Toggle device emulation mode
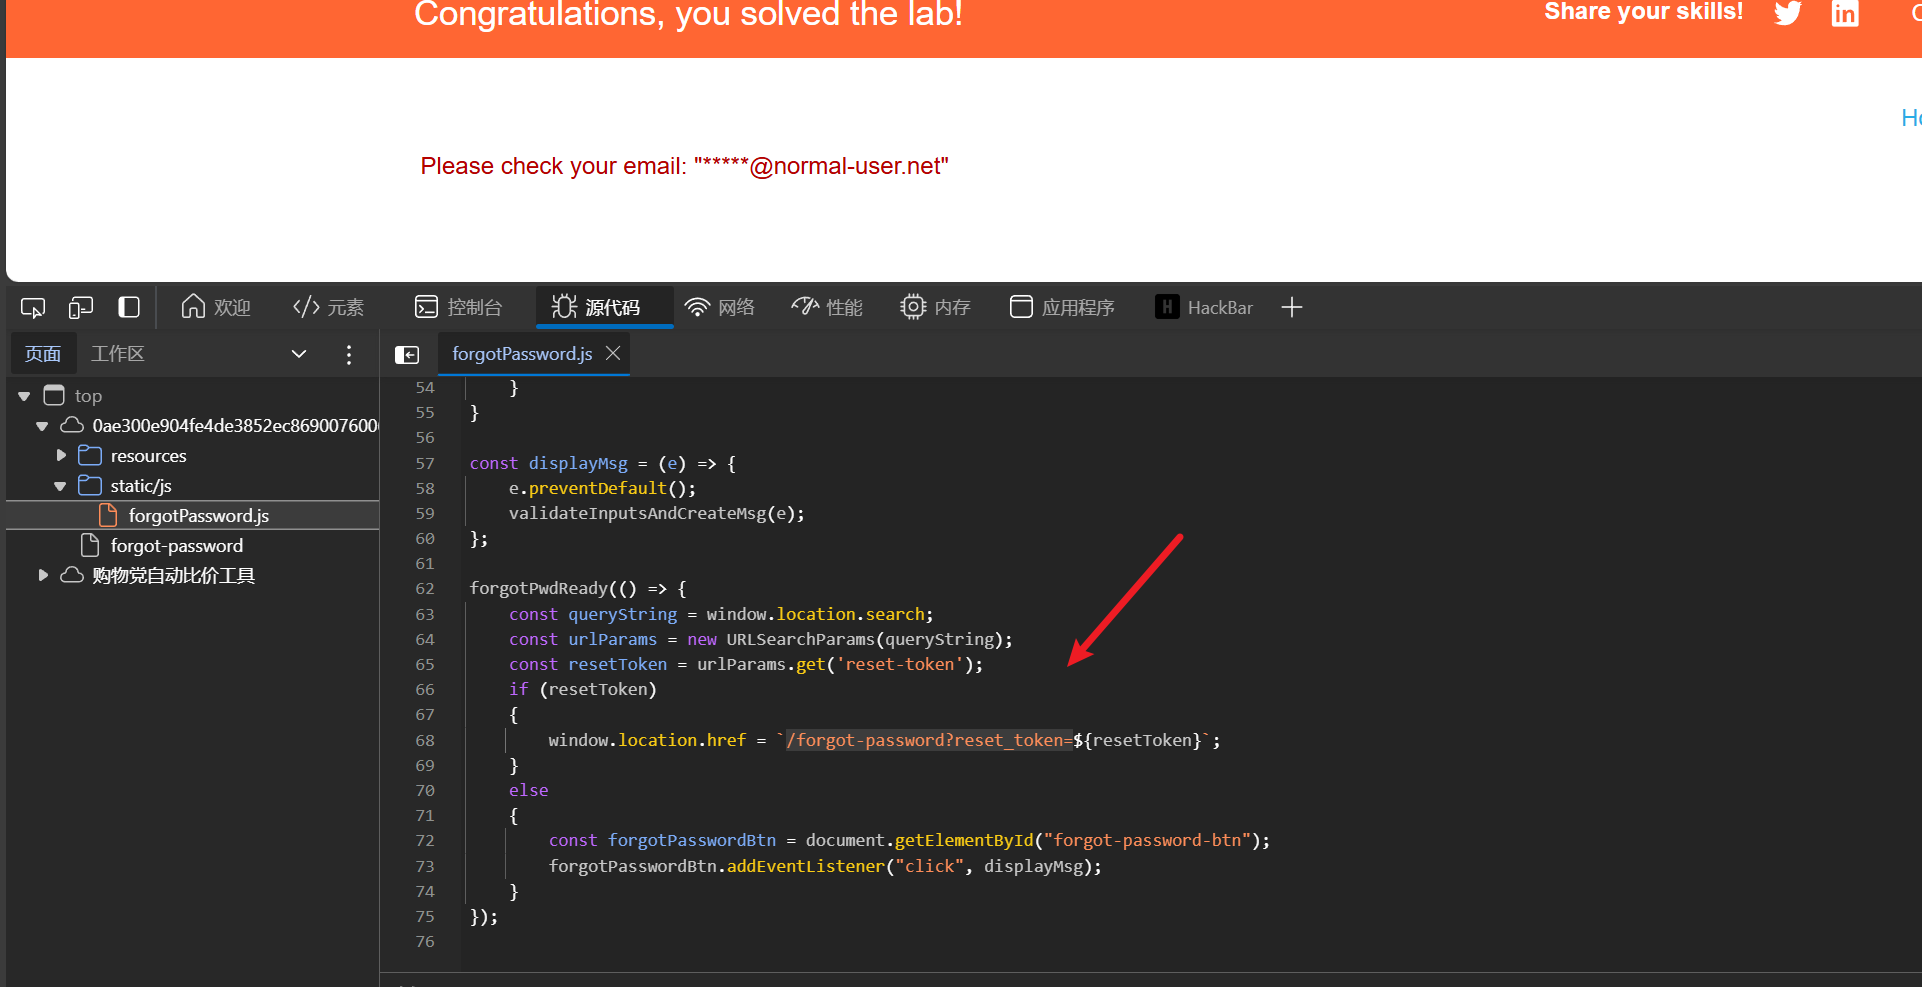This screenshot has width=1922, height=987. tap(80, 307)
